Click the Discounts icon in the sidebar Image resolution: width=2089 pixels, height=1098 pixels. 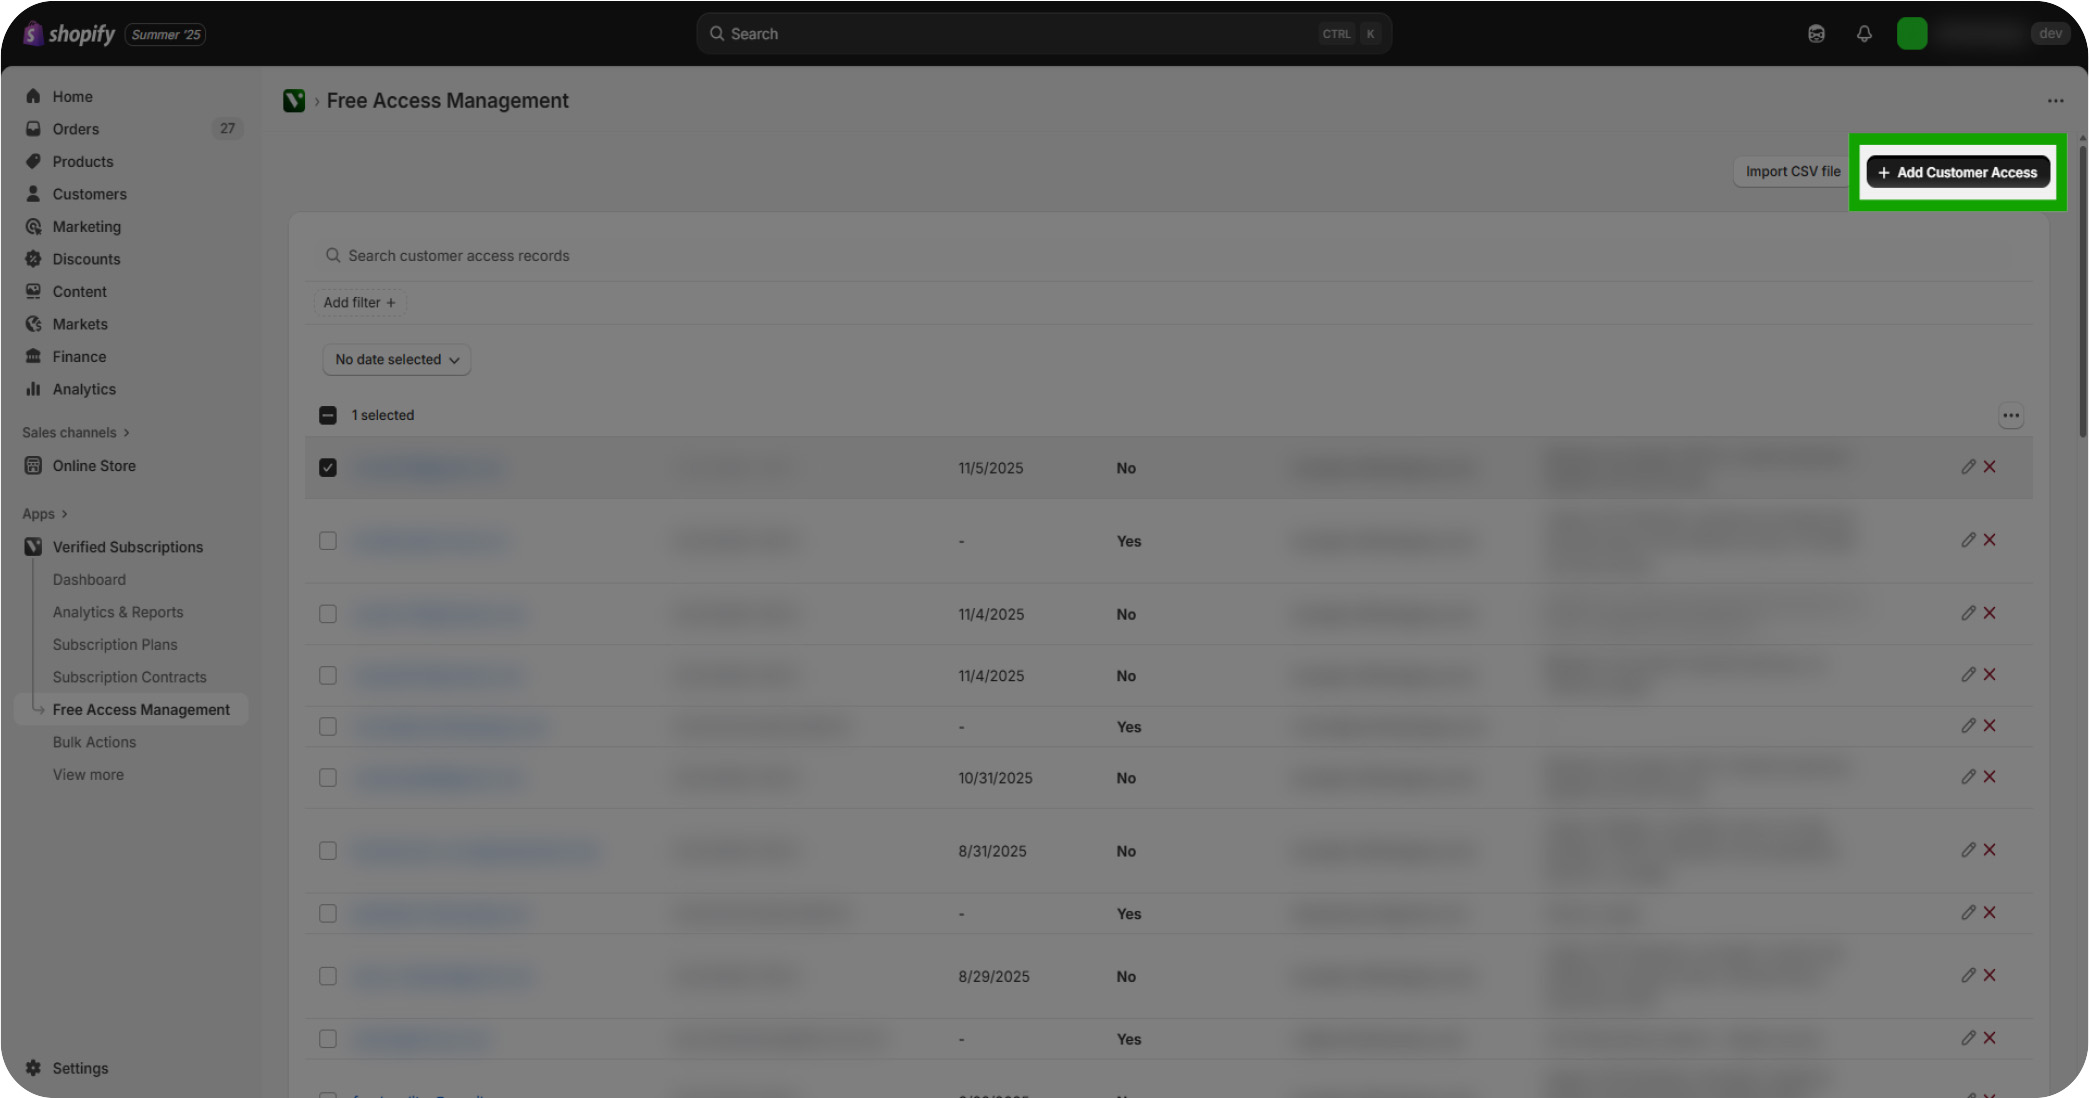coord(33,259)
